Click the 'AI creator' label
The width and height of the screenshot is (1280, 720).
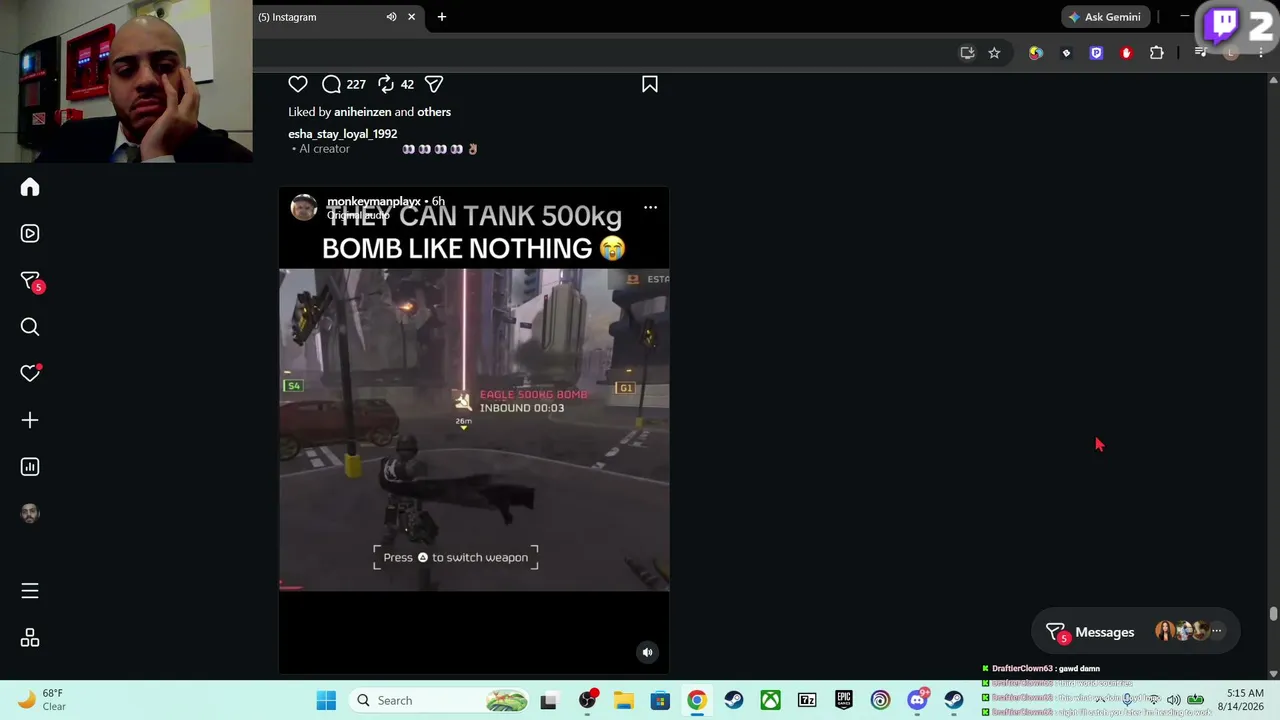[x=324, y=149]
